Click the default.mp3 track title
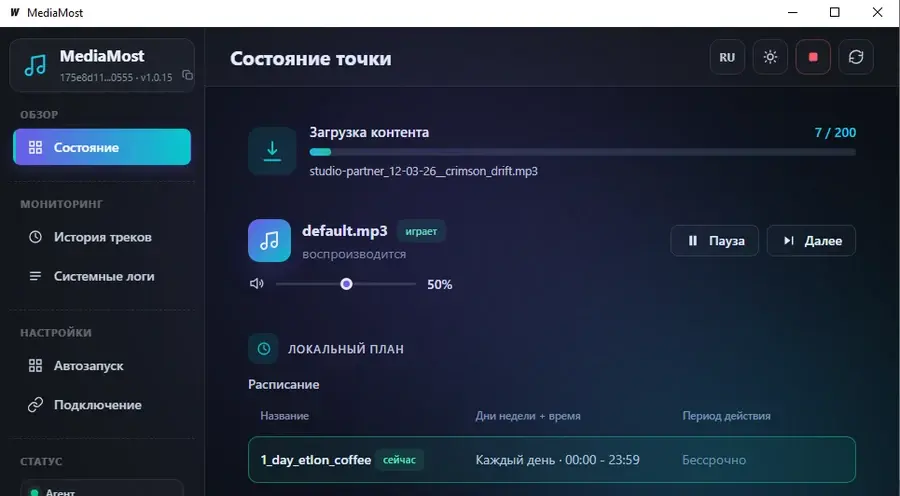The image size is (900, 496). 345,231
